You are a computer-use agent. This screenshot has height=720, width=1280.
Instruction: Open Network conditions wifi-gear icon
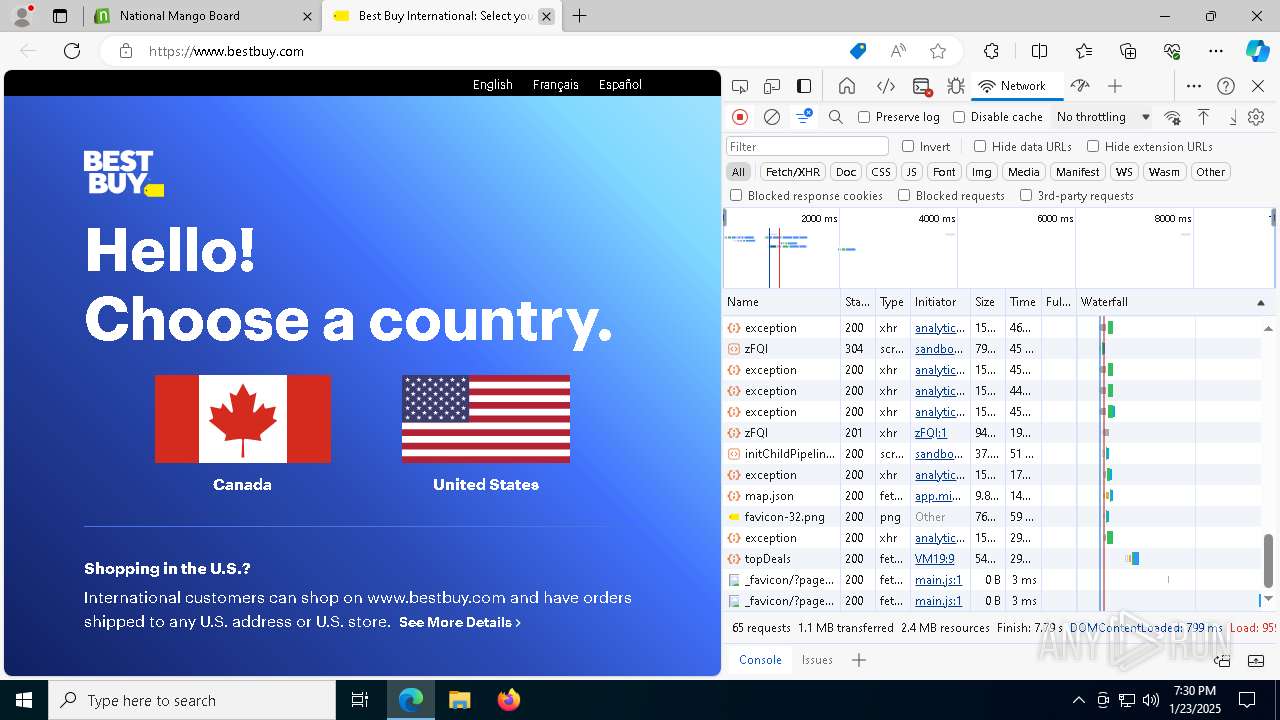click(1173, 117)
